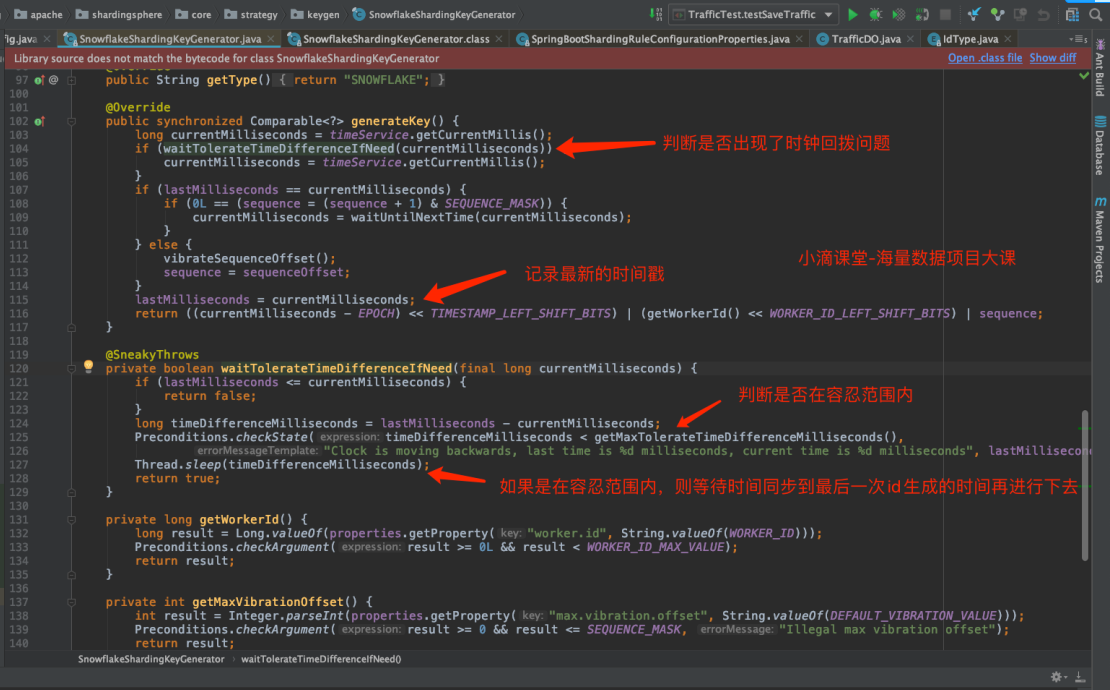Place cursor on 'Thread.sleep(timeDifferenceMilliseconds);' line
This screenshot has height=690, width=1110.
(x=282, y=465)
